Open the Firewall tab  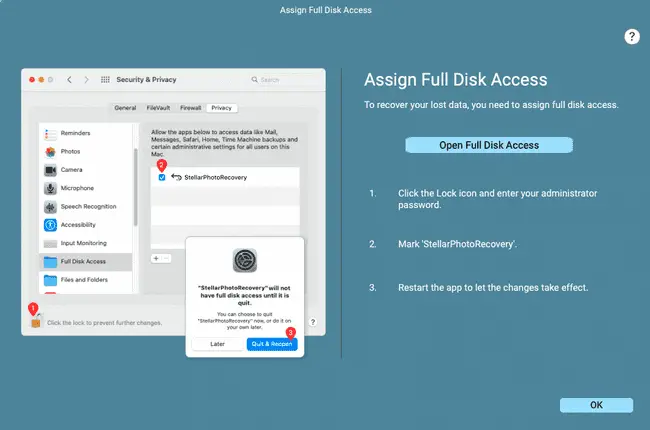(190, 108)
